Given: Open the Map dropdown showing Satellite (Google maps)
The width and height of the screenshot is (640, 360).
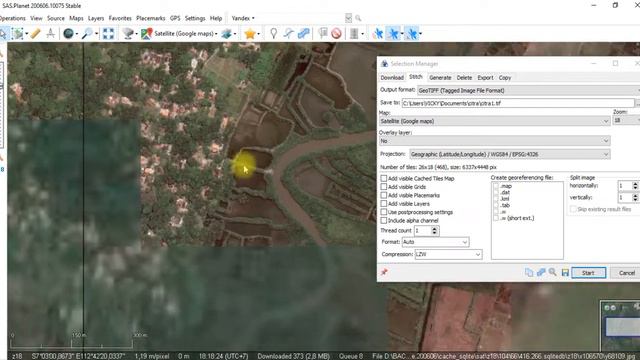Looking at the screenshot, I should click(x=495, y=121).
